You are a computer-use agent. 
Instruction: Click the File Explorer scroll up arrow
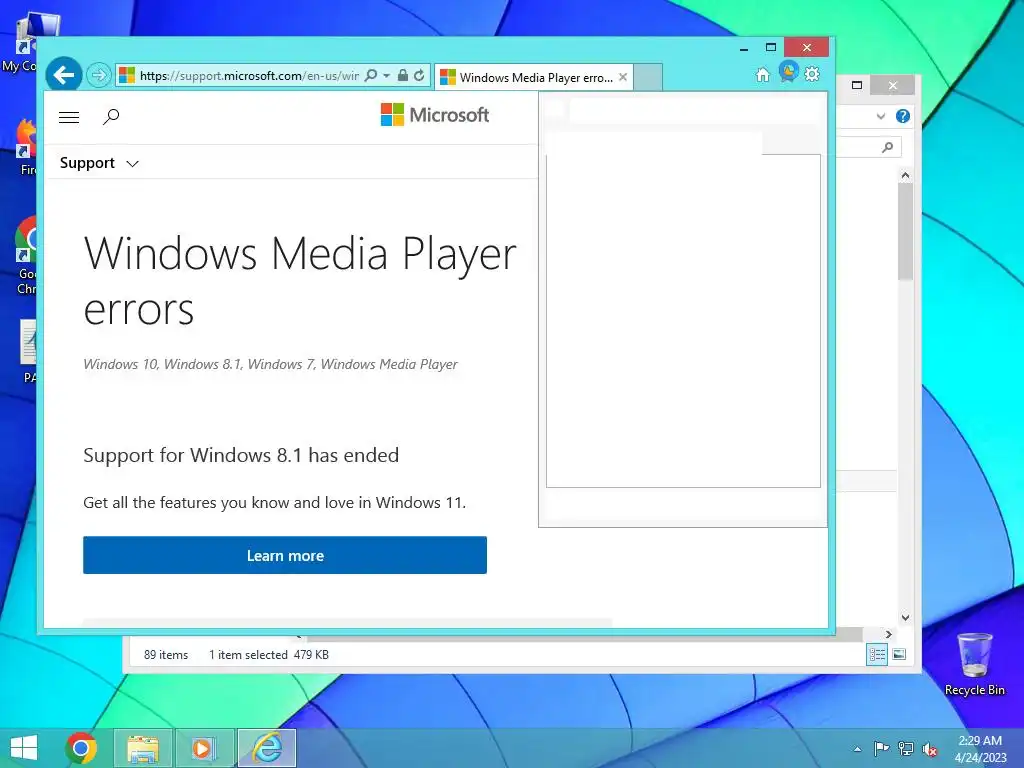coord(905,175)
